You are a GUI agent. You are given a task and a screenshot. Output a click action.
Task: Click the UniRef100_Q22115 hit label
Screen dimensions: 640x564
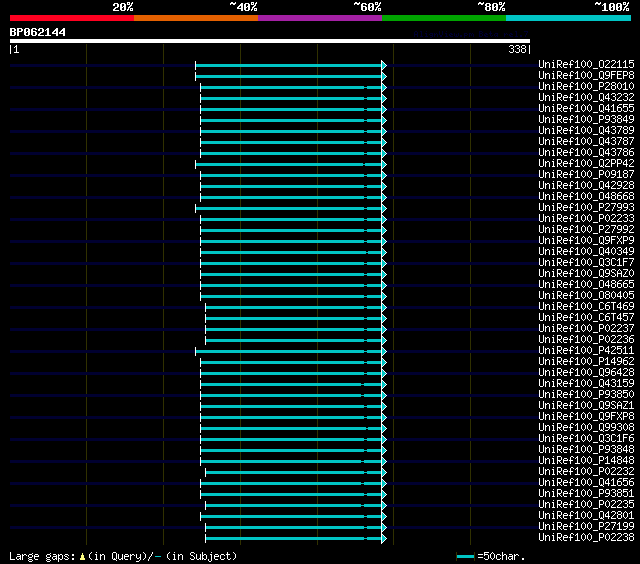(586, 64)
